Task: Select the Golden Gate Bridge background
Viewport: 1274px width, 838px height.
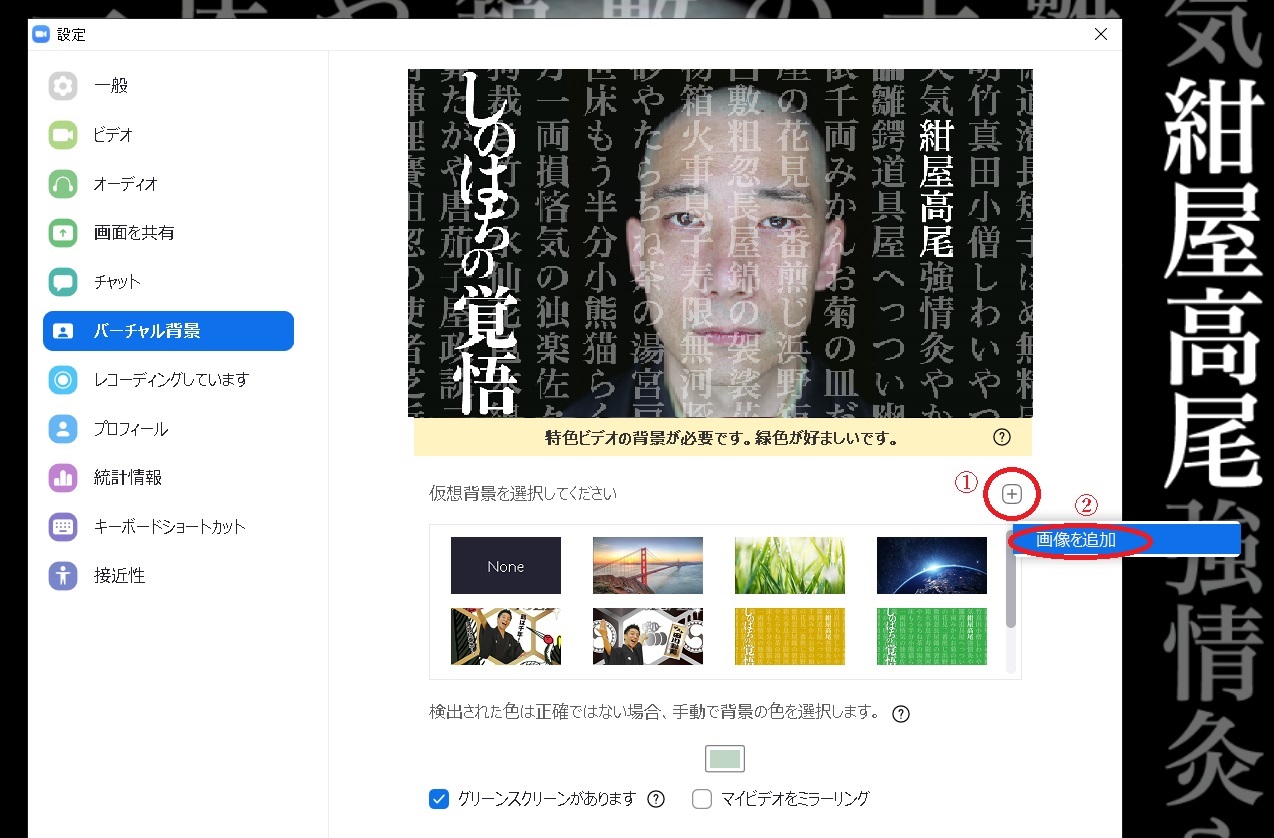Action: (648, 566)
